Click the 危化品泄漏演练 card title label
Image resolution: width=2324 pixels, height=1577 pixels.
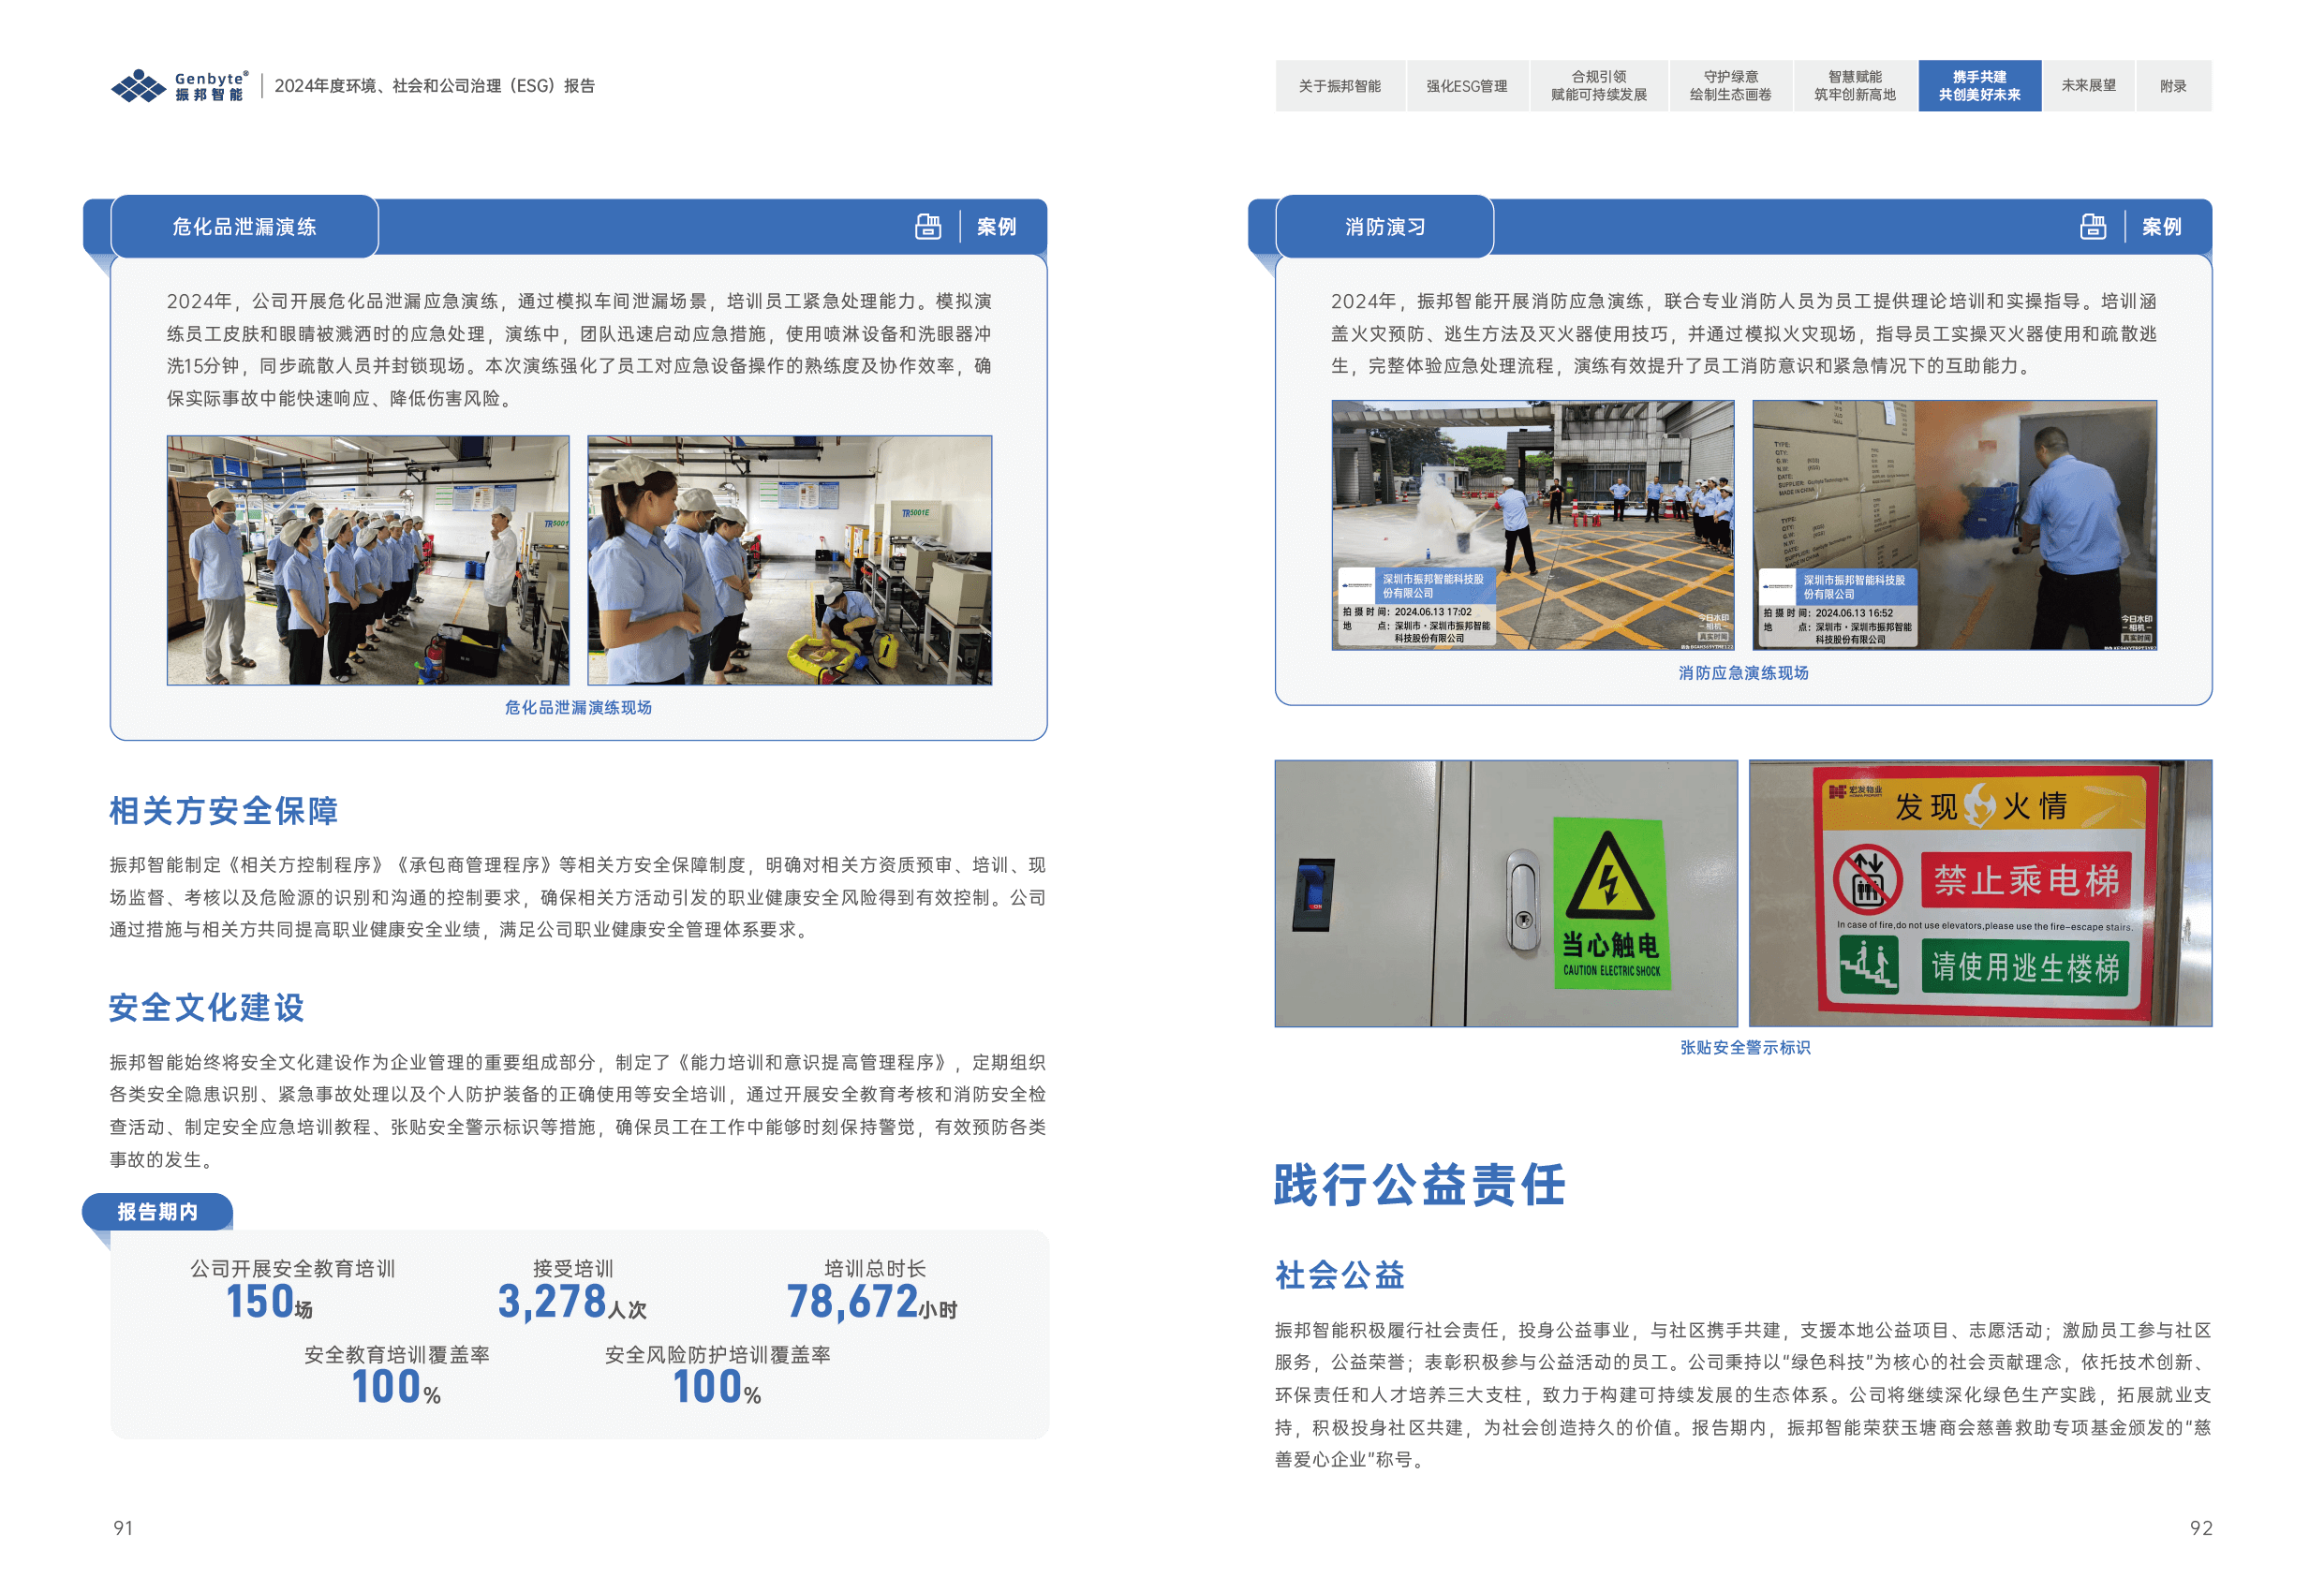tap(244, 227)
